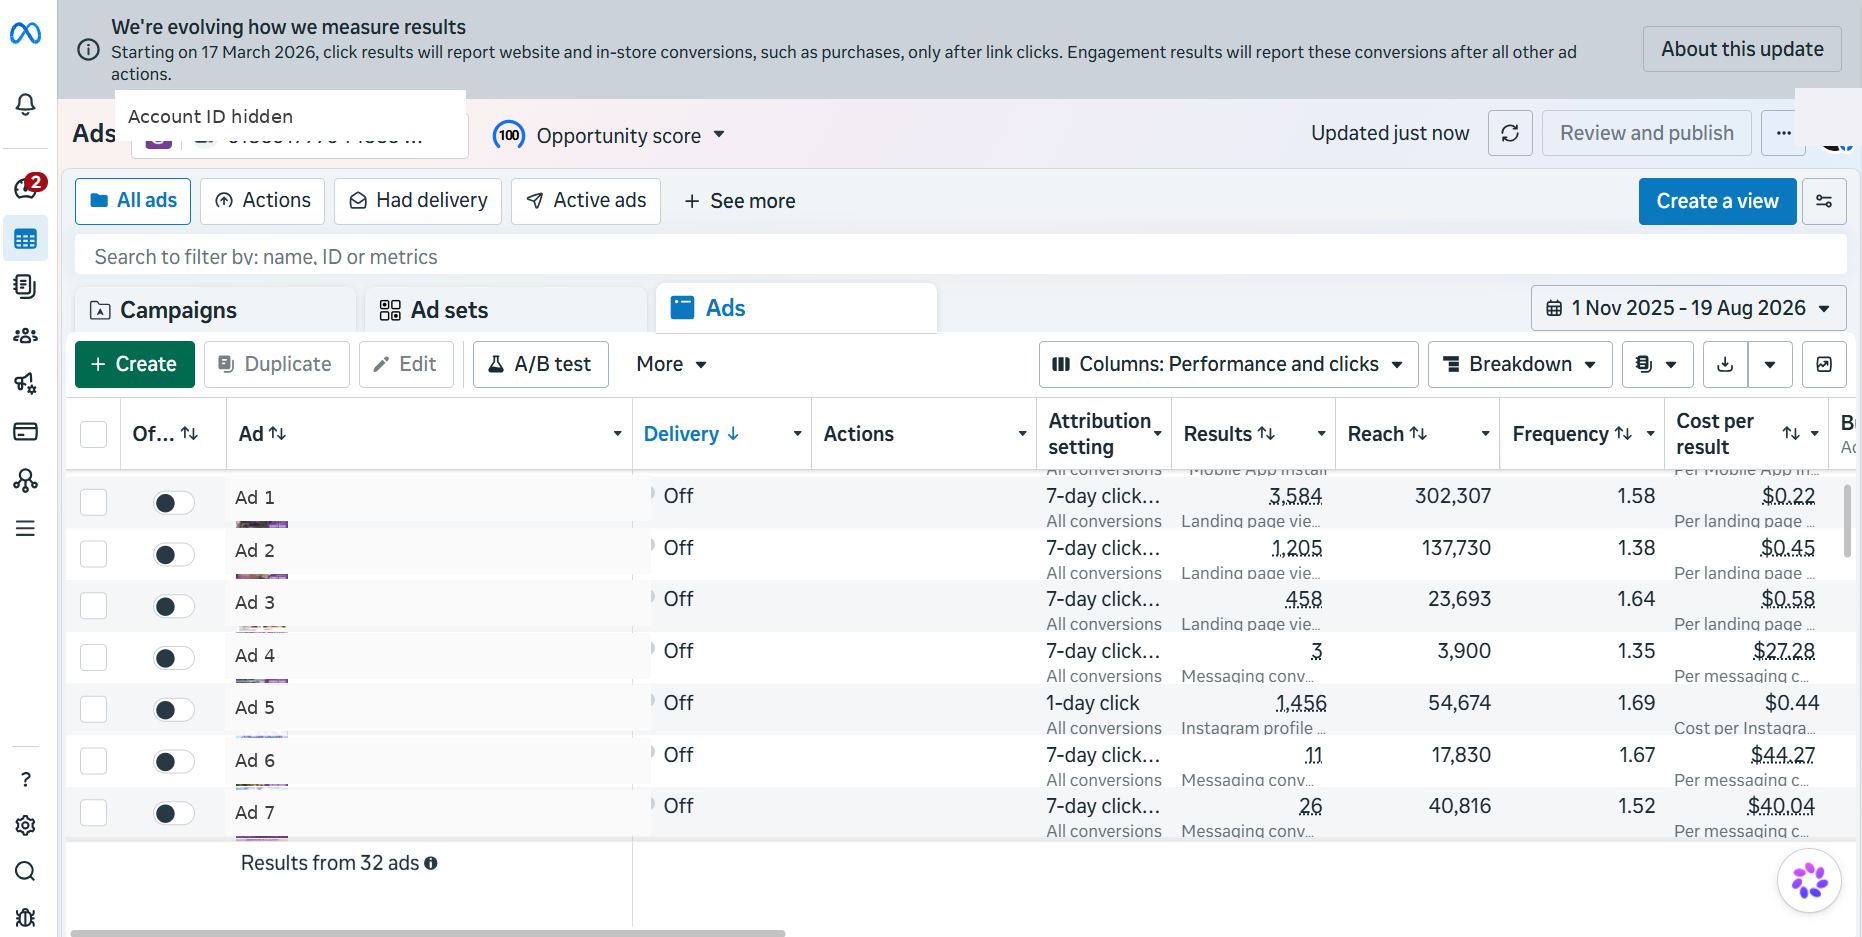This screenshot has height=937, width=1862.
Task: Open the help question mark icon
Action: tap(25, 779)
